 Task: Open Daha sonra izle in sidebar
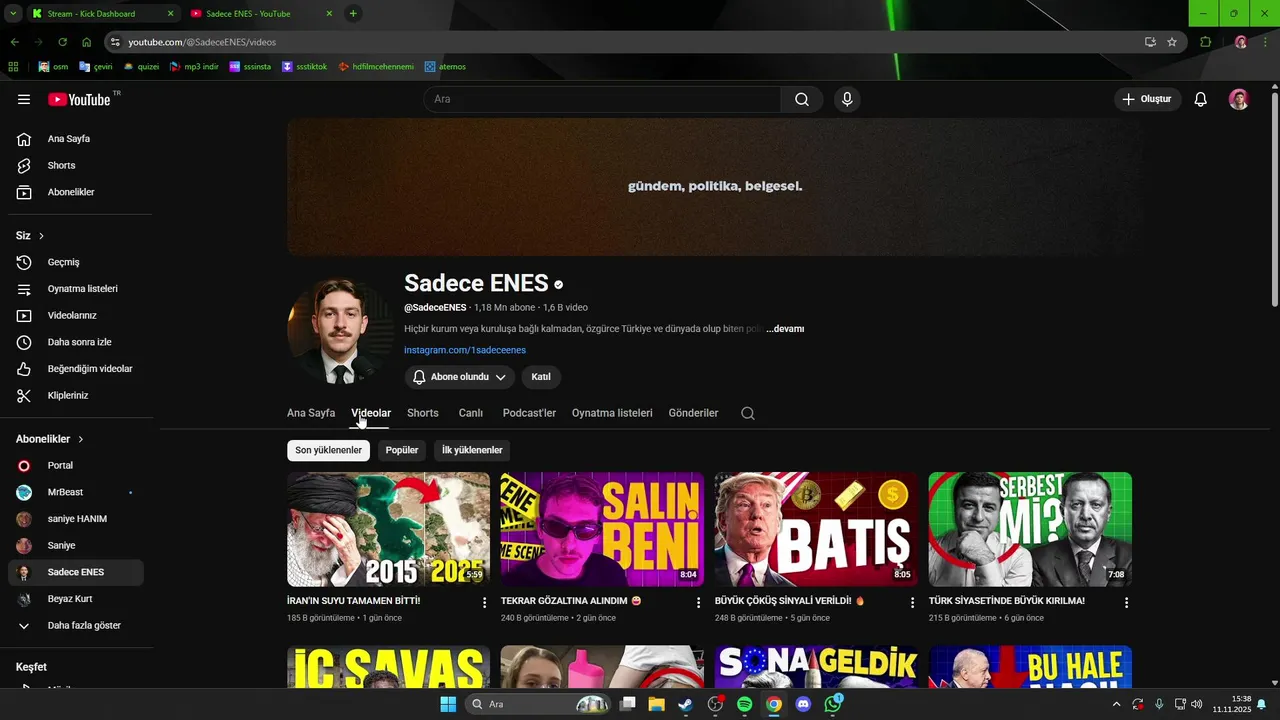pyautogui.click(x=76, y=342)
